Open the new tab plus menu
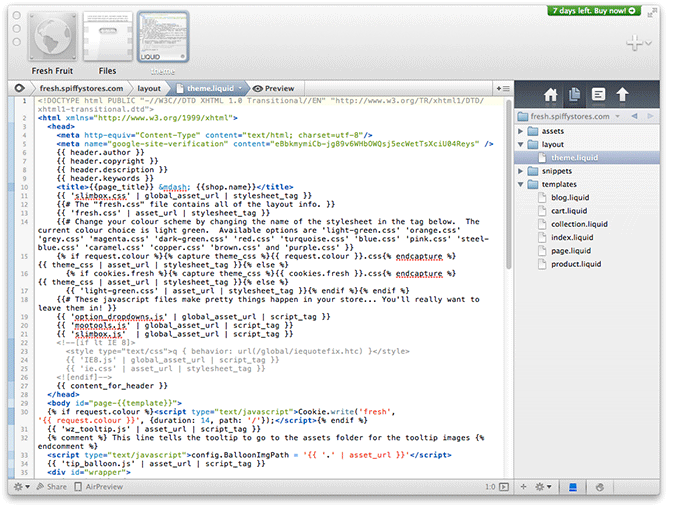Screen dimensions: 675x506 pyautogui.click(x=638, y=43)
